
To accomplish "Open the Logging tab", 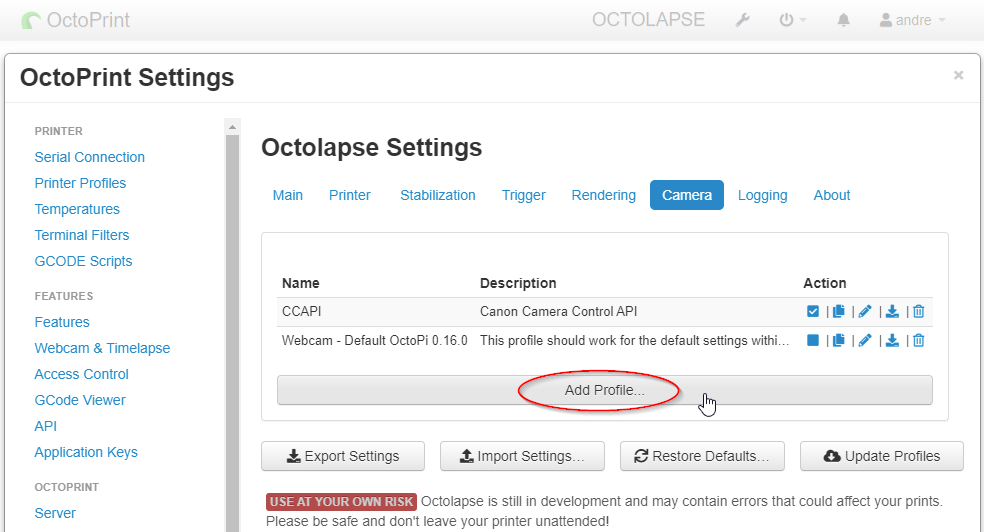I will (x=762, y=195).
